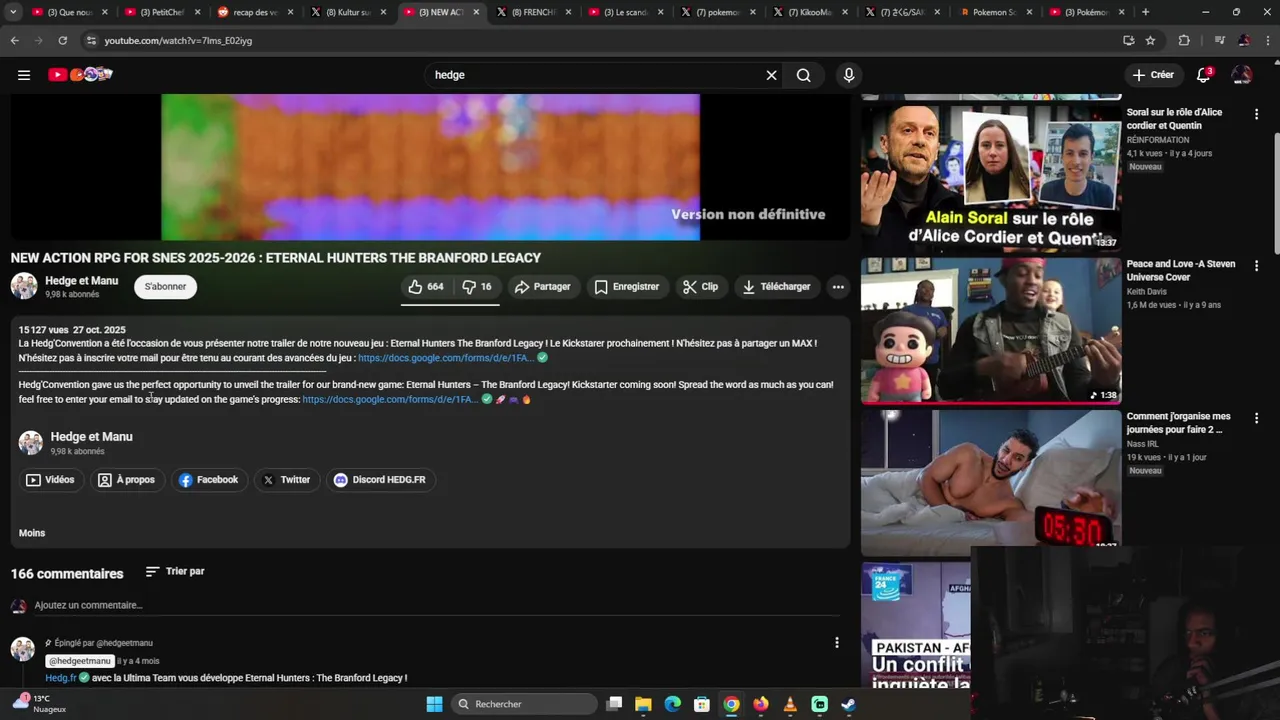Close the NEW ACT active tab
Screen dimensions: 1280x720
point(476,12)
